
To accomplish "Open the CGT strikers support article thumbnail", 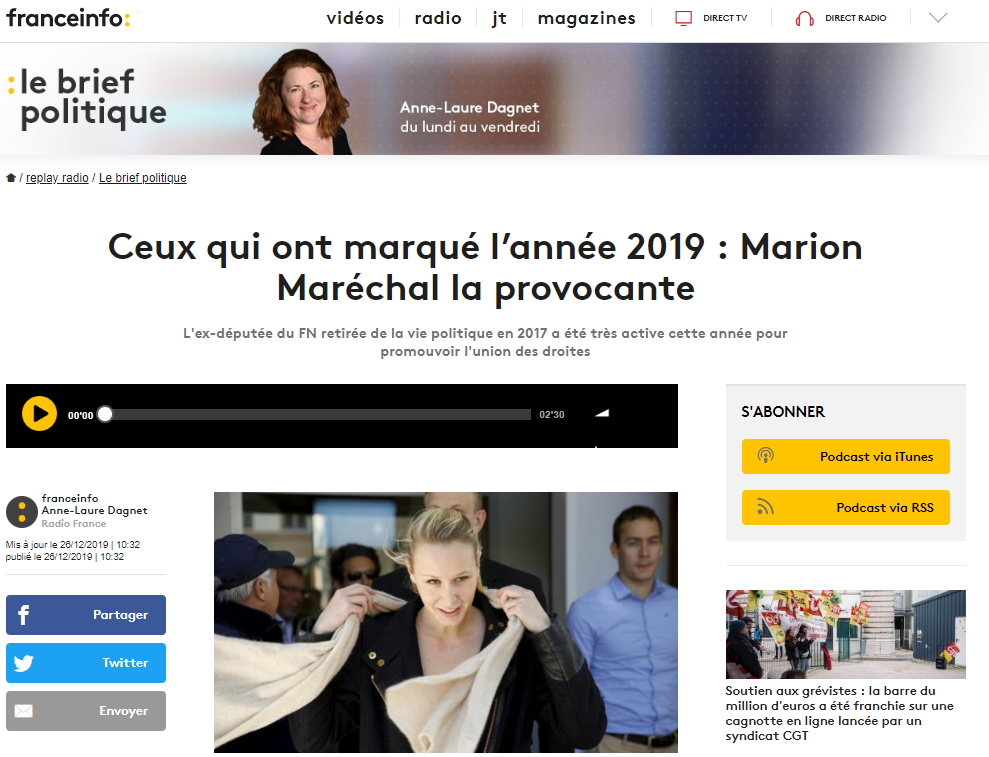I will click(845, 634).
